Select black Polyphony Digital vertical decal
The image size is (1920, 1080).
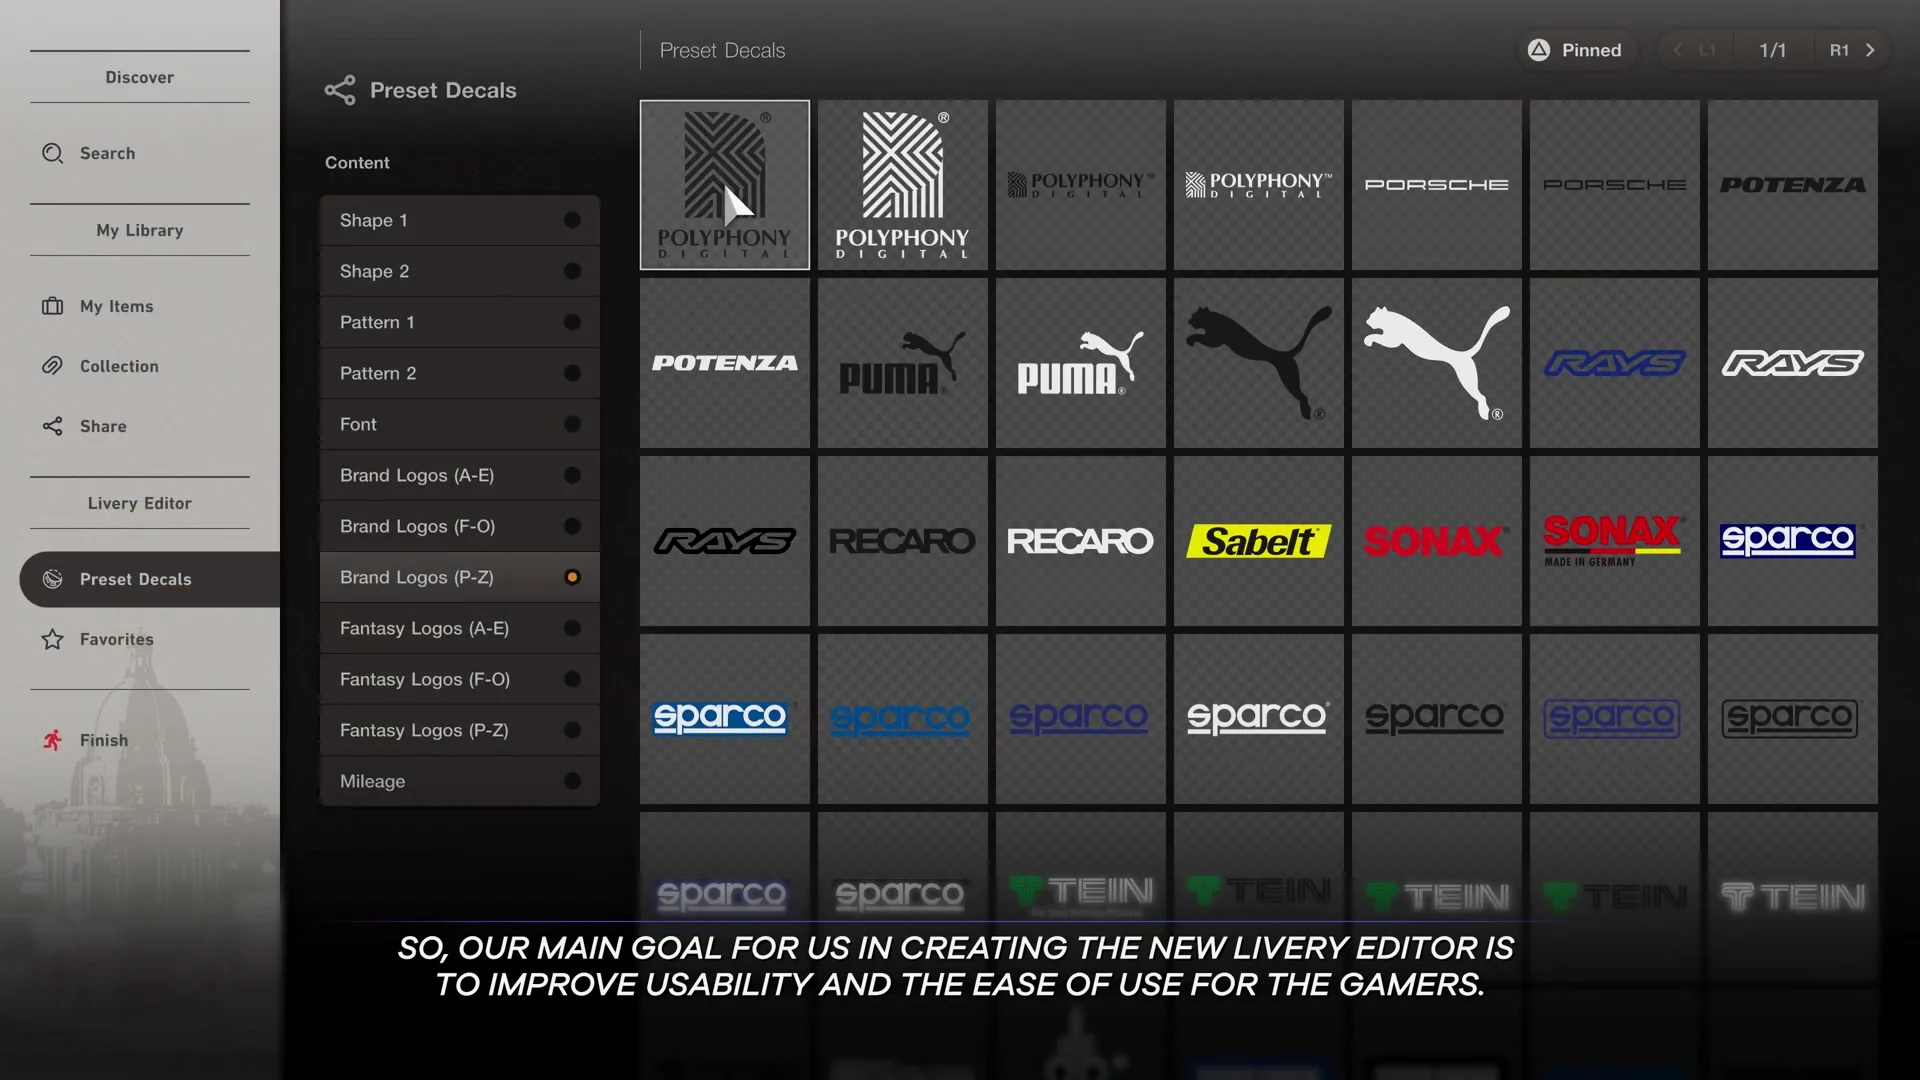(725, 185)
